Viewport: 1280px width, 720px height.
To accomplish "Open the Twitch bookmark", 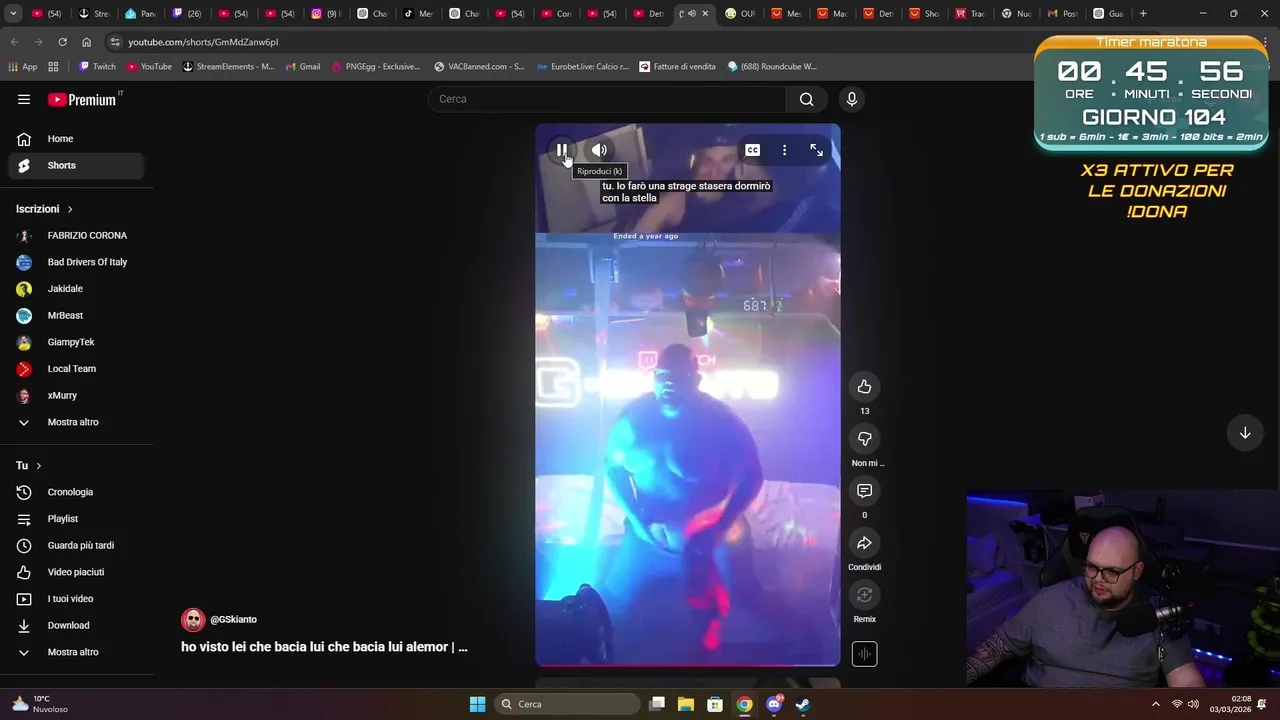I will click(x=97, y=67).
